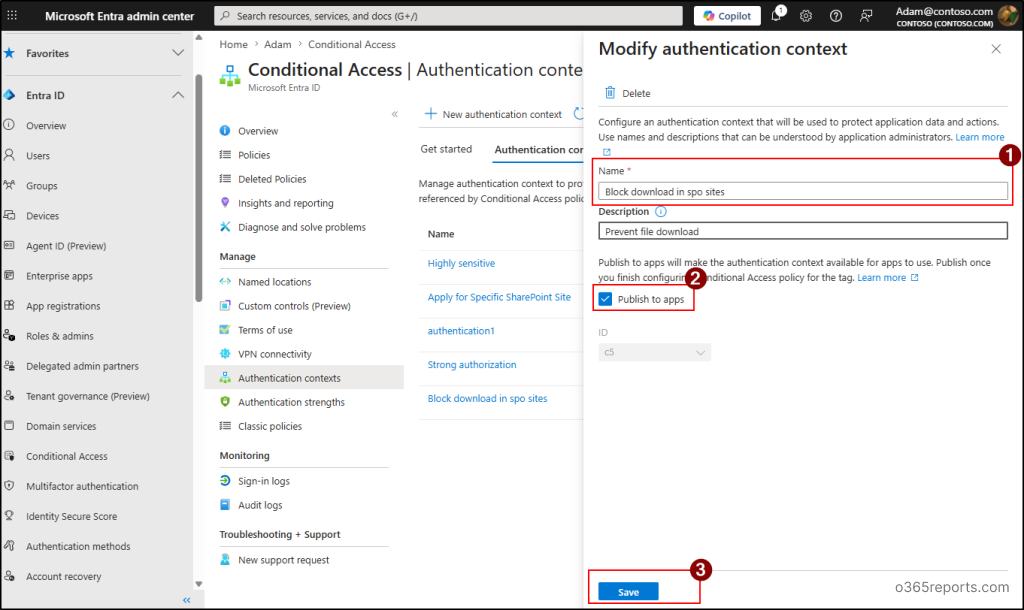Select Authentication contexts menu item
The height and width of the screenshot is (610, 1024).
[304, 377]
